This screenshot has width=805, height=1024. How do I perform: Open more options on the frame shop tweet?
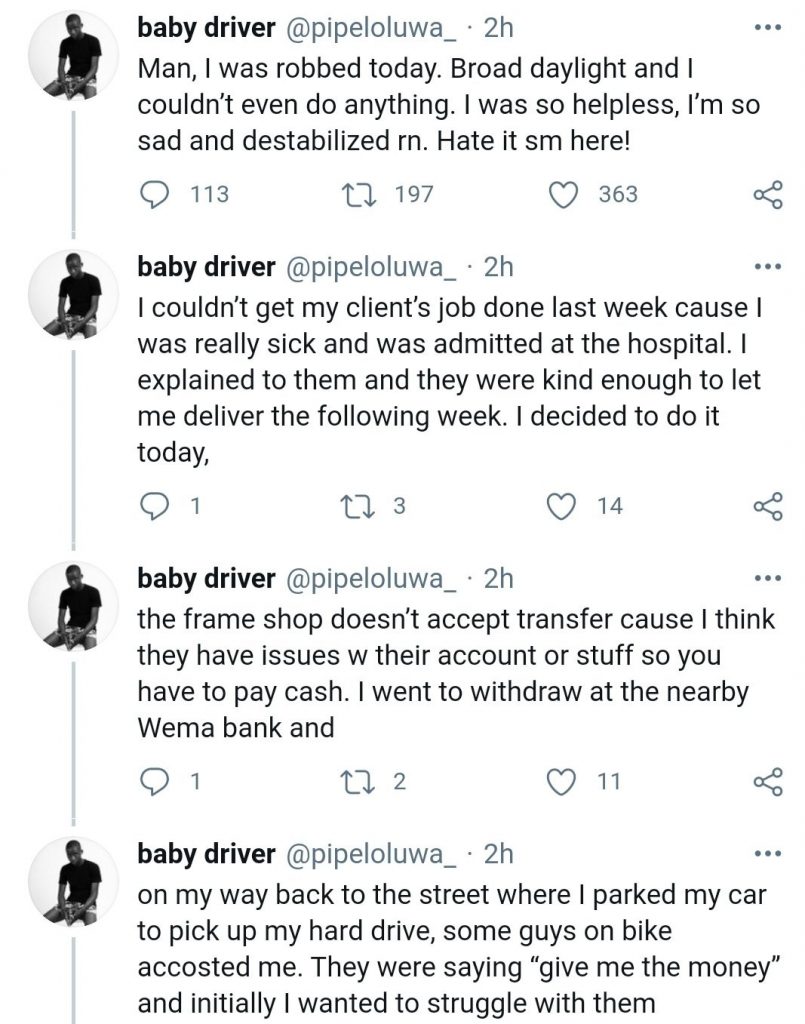(766, 579)
